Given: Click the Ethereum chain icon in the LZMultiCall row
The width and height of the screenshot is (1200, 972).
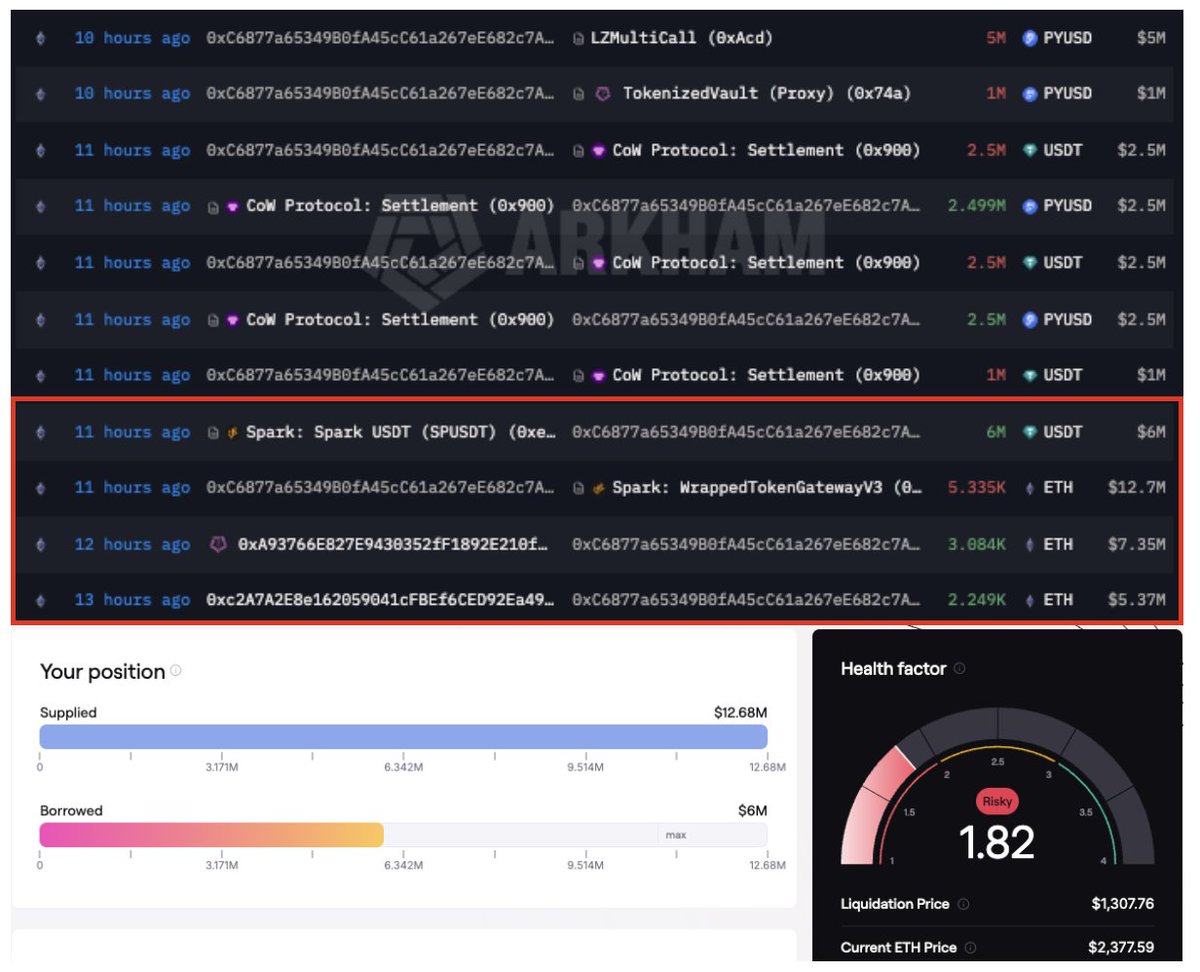Looking at the screenshot, I should [x=40, y=38].
